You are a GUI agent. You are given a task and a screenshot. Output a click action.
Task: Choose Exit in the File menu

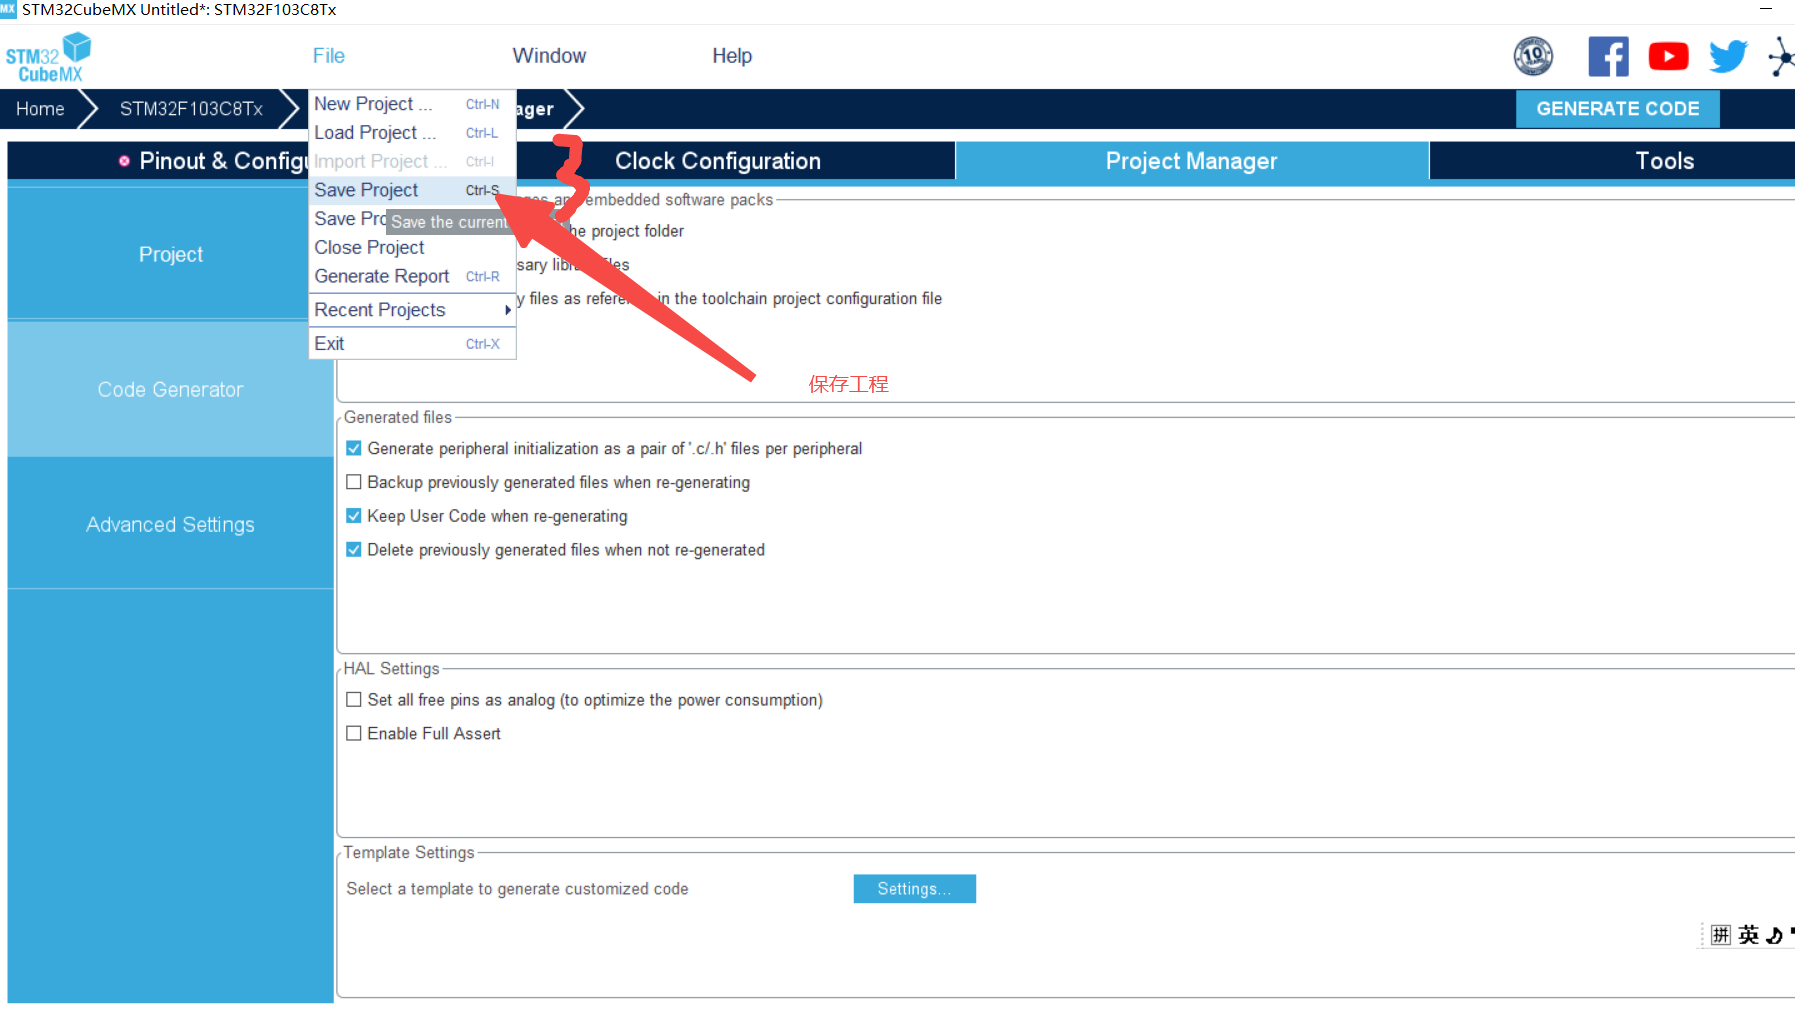click(412, 344)
